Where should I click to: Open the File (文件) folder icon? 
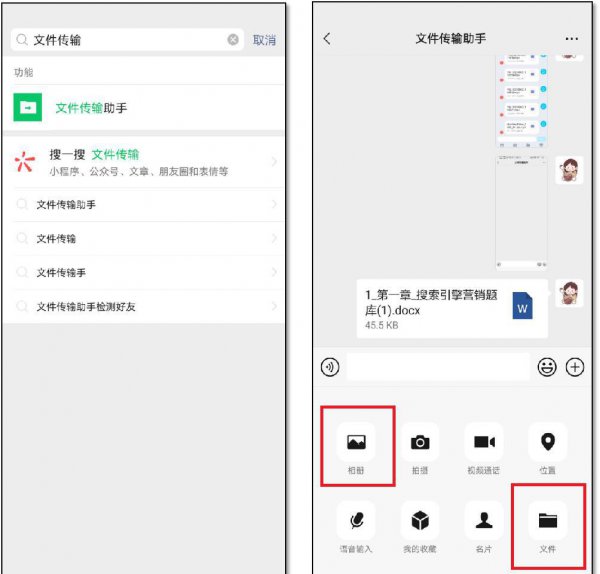click(x=547, y=520)
